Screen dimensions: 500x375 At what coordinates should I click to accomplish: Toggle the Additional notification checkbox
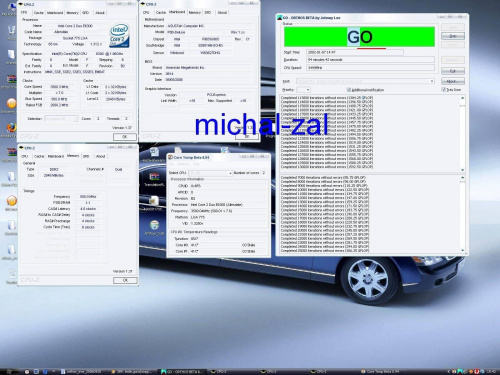349,90
